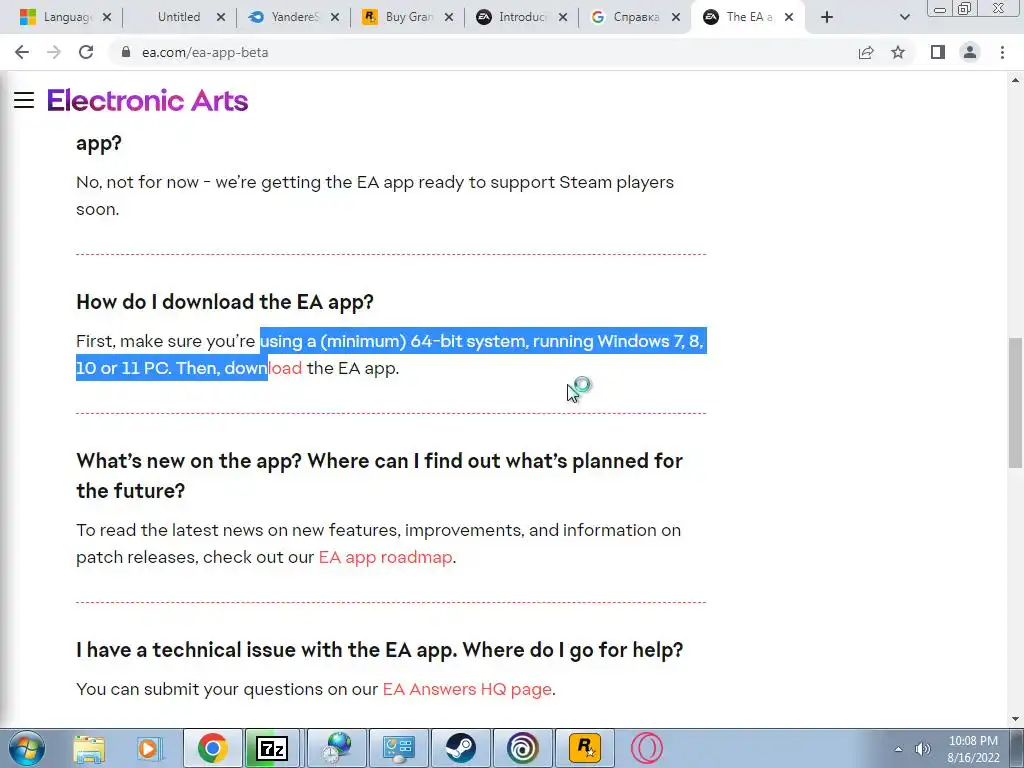Open the EA Answers HQ page link
Screen dimensions: 1024x768
click(x=467, y=689)
